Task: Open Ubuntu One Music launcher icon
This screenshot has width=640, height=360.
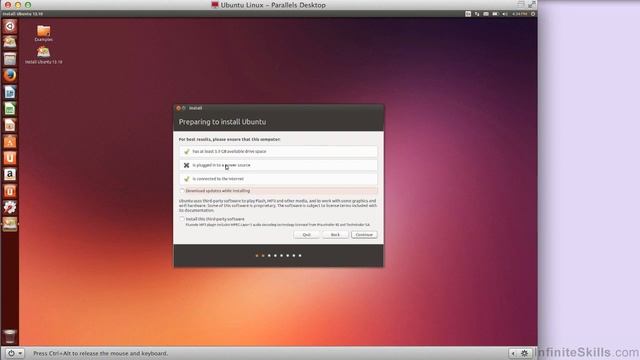Action: click(x=10, y=191)
